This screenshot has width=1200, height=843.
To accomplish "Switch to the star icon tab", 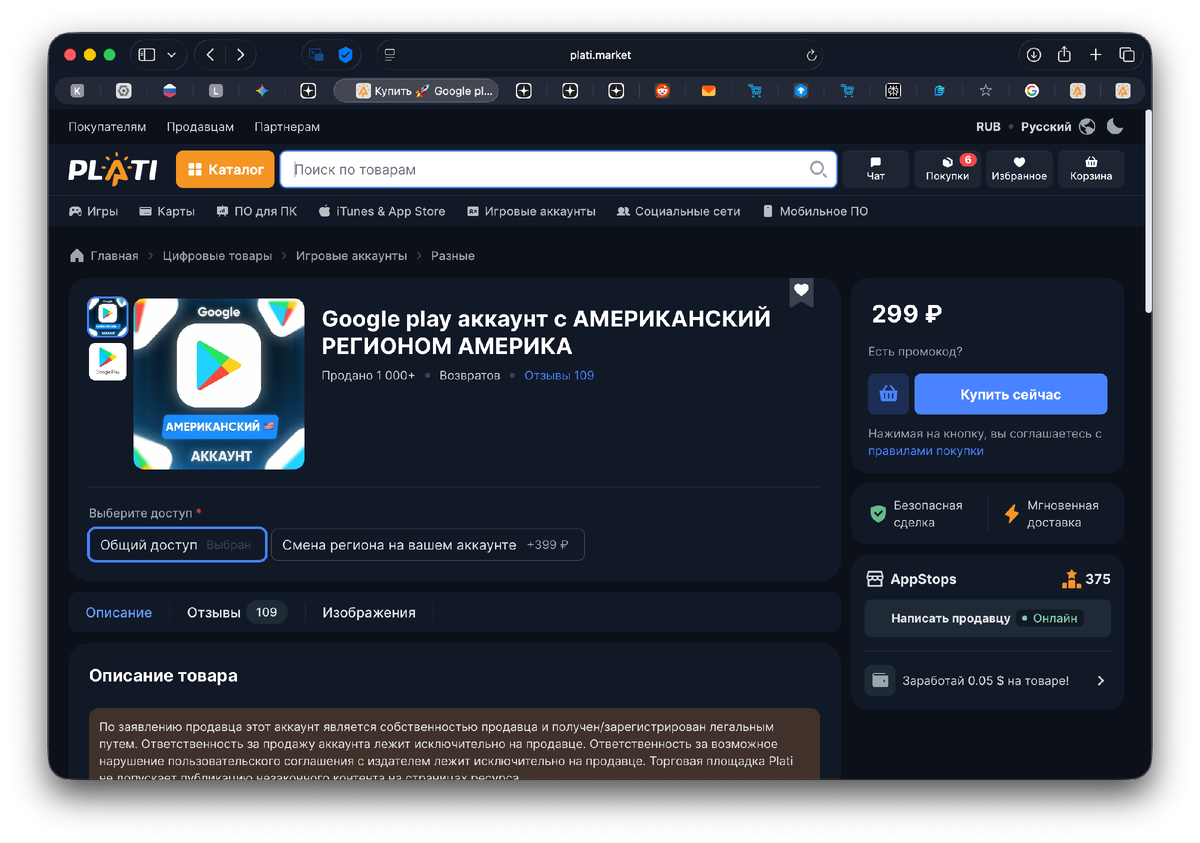I will [x=985, y=90].
